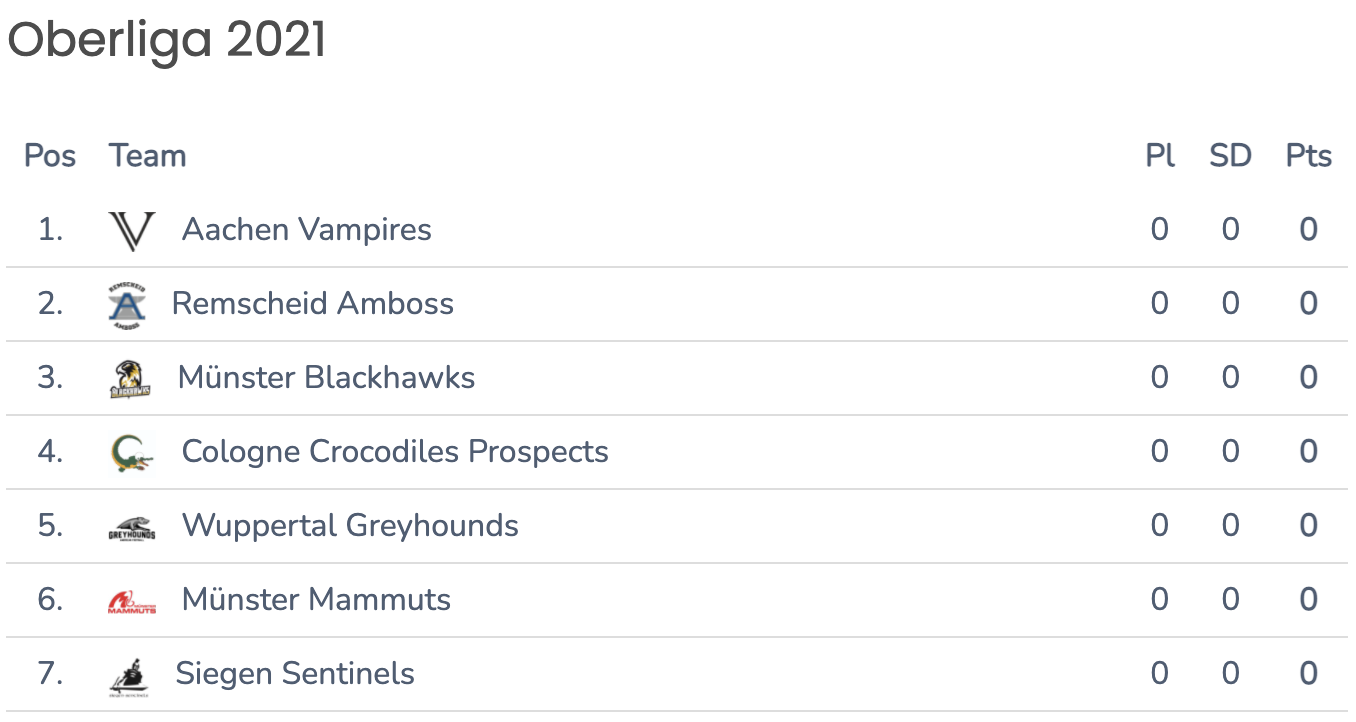The width and height of the screenshot is (1356, 722).
Task: Click the Münster Blackhawks hawk logo
Action: coord(130,379)
